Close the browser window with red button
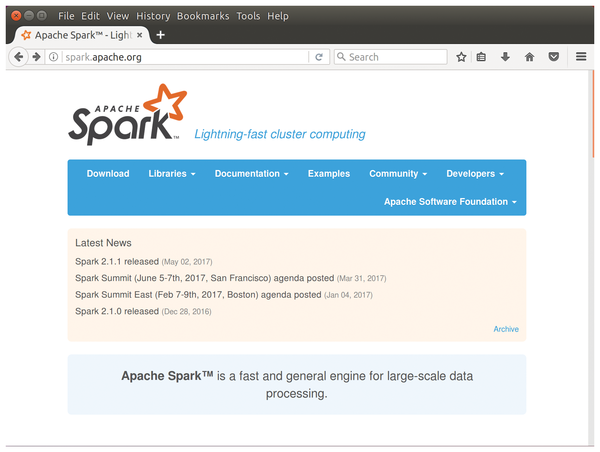This screenshot has height=452, width=600. click(x=16, y=16)
